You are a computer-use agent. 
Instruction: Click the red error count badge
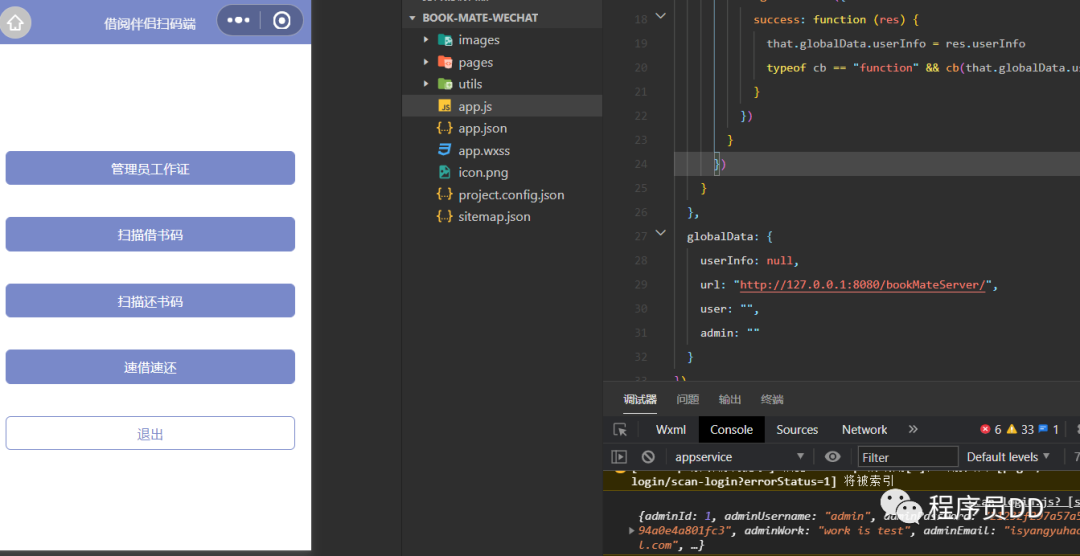990,430
